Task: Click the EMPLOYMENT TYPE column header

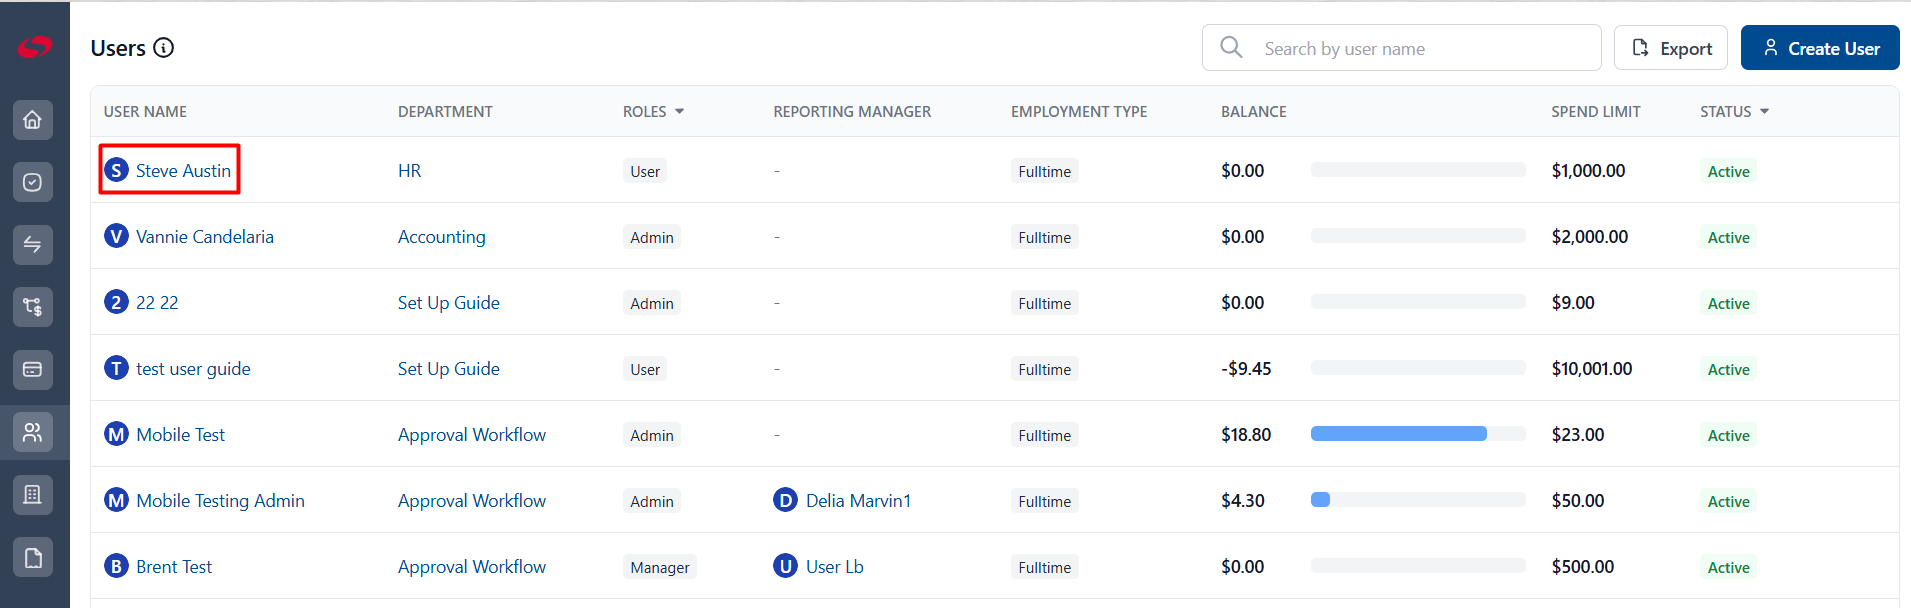Action: point(1079,112)
